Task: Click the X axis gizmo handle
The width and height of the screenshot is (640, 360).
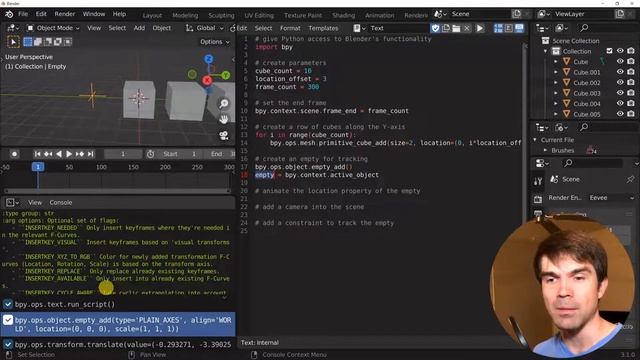Action: click(207, 80)
